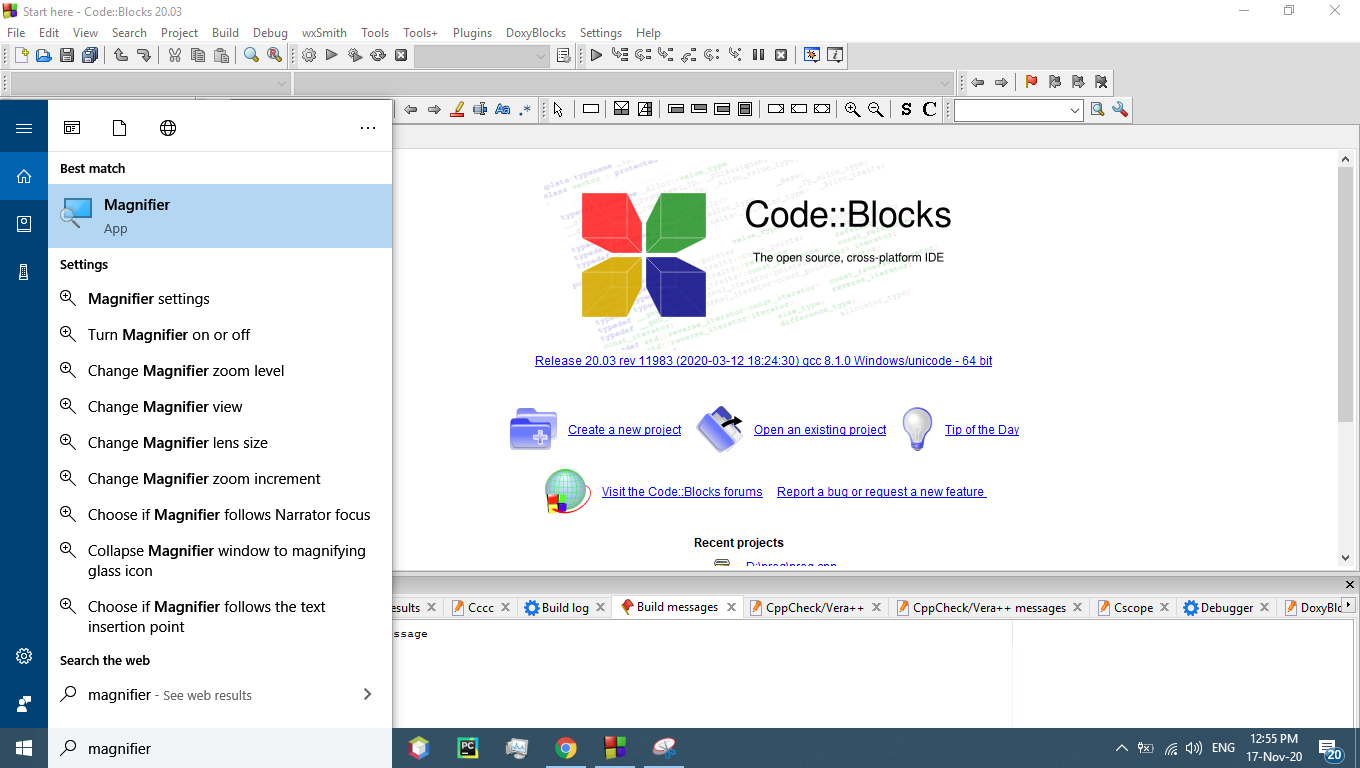Viewport: 1360px width, 768px height.
Task: Click the Save all files icon
Action: (90, 55)
